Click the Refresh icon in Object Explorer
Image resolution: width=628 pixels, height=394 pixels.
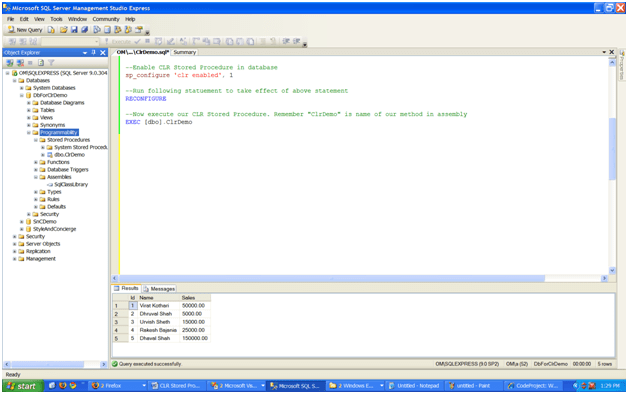click(x=41, y=62)
